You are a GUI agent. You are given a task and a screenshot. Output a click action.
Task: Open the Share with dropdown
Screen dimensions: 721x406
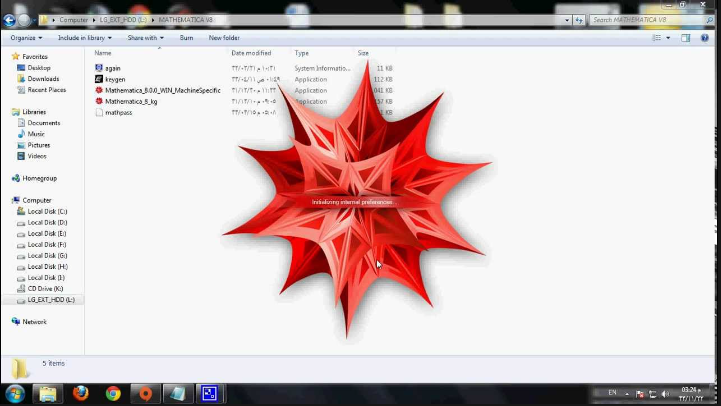tap(145, 38)
